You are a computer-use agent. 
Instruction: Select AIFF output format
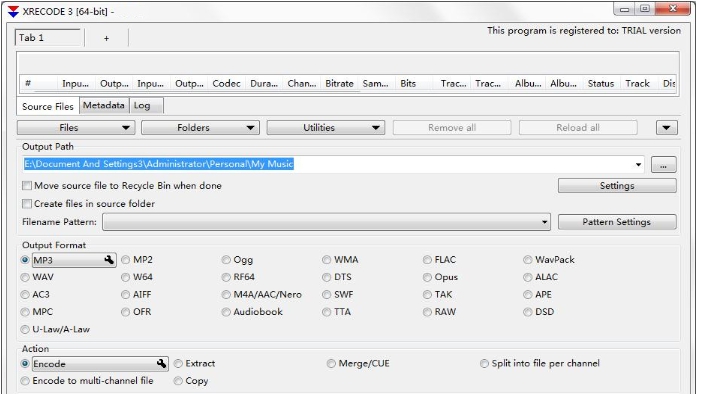point(126,295)
